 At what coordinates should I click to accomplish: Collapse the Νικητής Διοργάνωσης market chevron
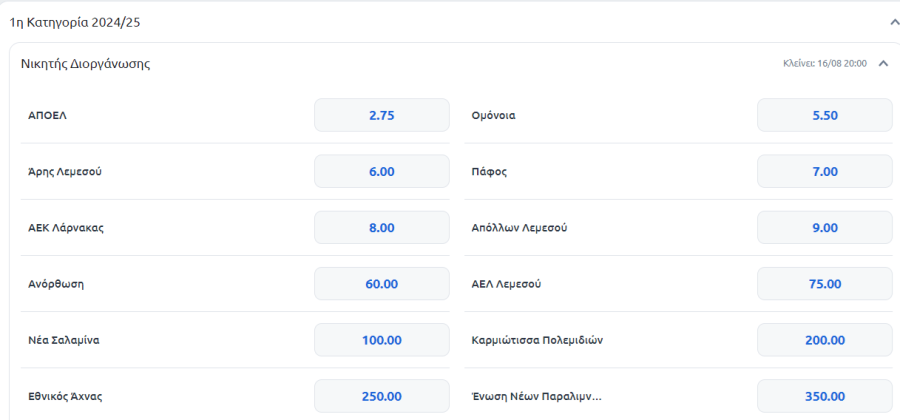tap(883, 63)
